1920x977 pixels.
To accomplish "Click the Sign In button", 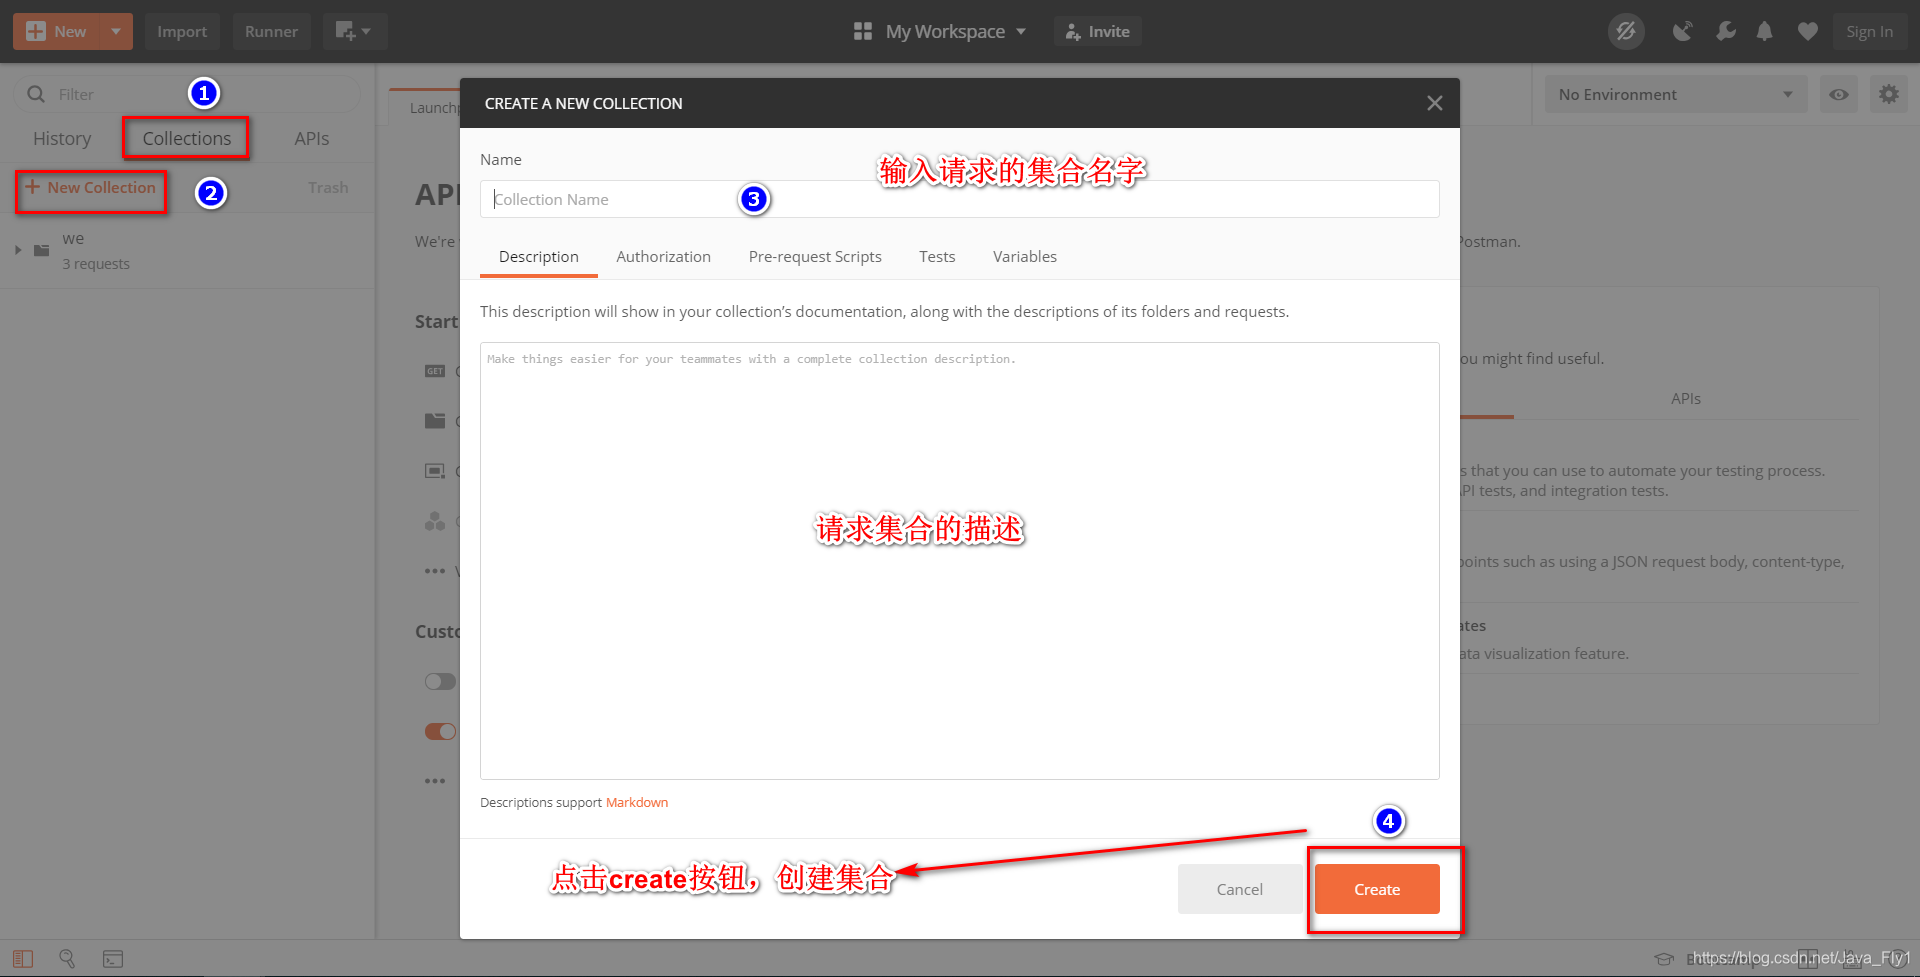I will (x=1869, y=31).
